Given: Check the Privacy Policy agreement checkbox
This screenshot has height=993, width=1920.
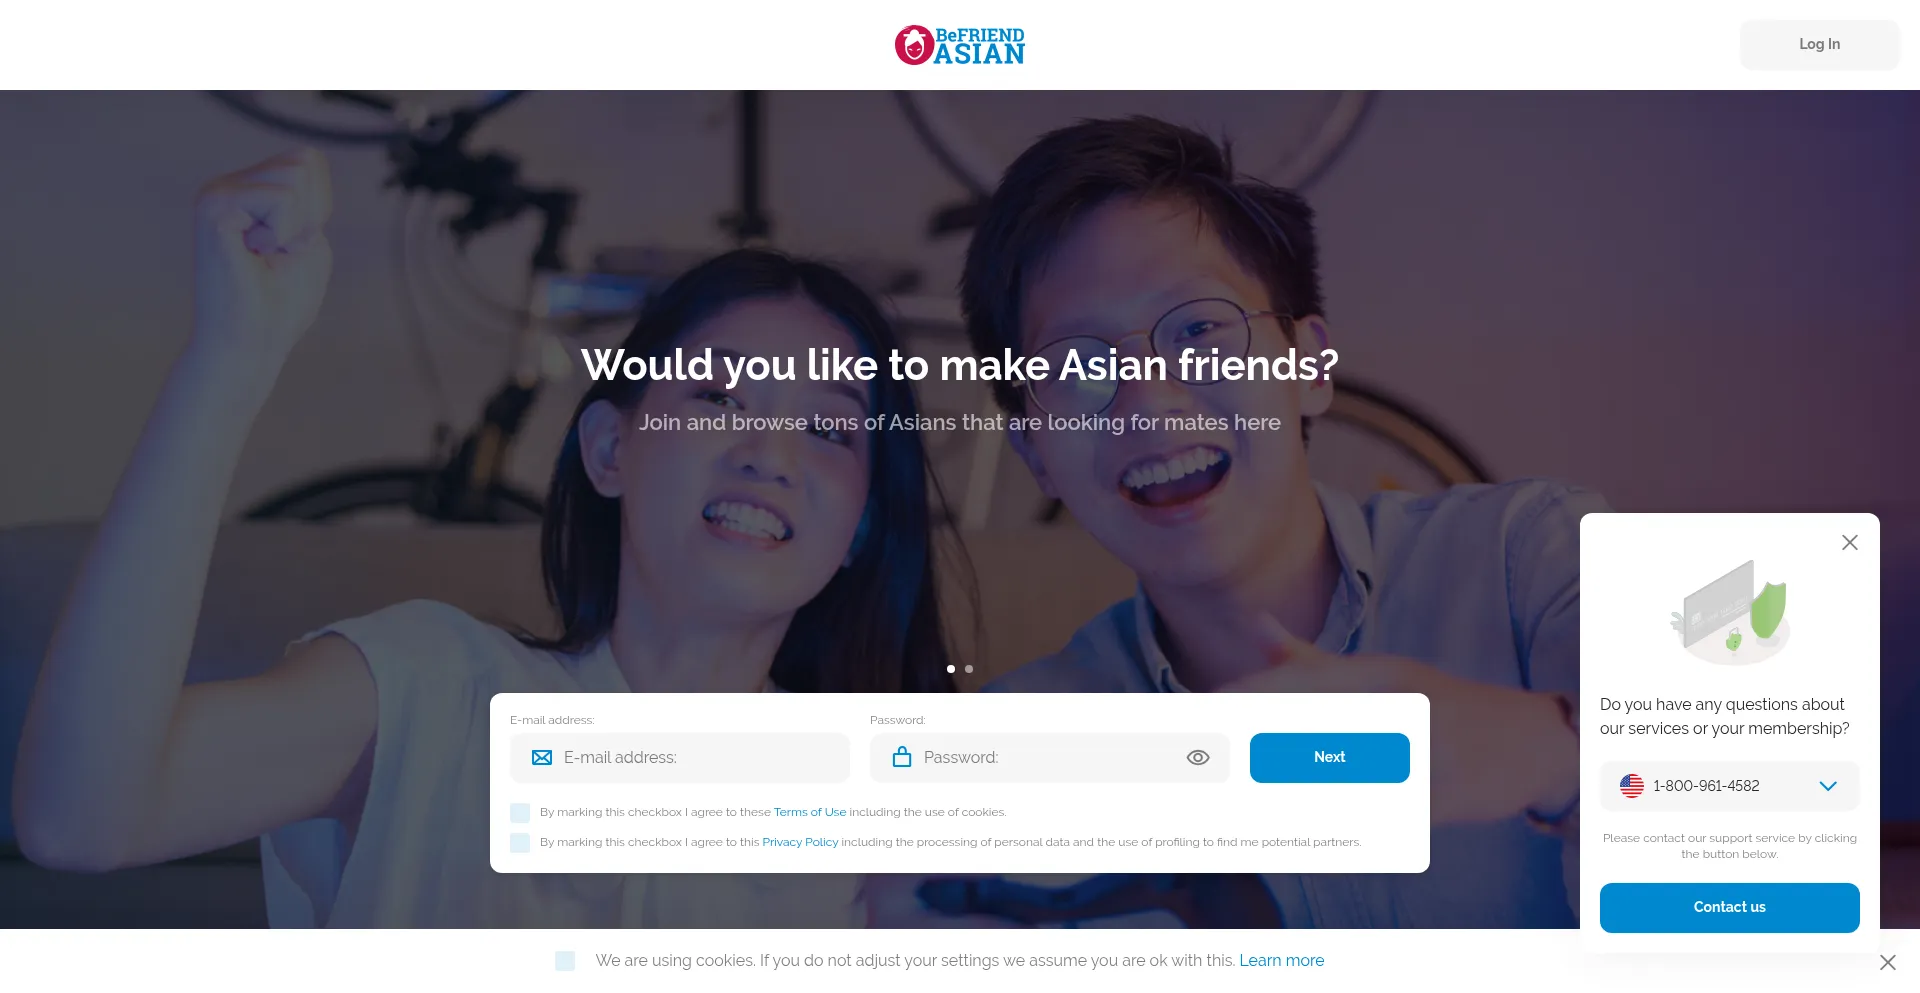Looking at the screenshot, I should click(520, 843).
